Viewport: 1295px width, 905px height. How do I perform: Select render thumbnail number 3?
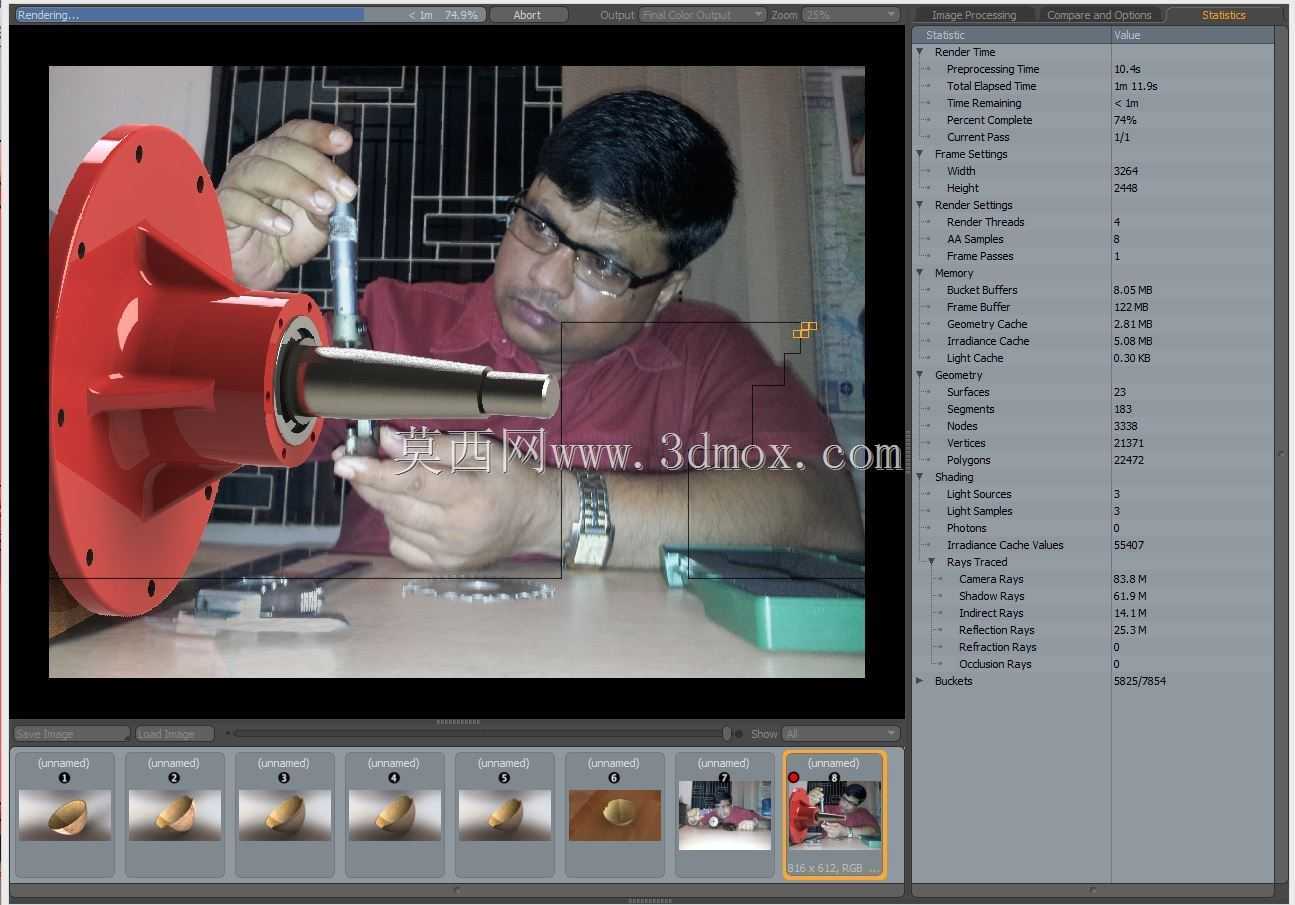pyautogui.click(x=285, y=815)
